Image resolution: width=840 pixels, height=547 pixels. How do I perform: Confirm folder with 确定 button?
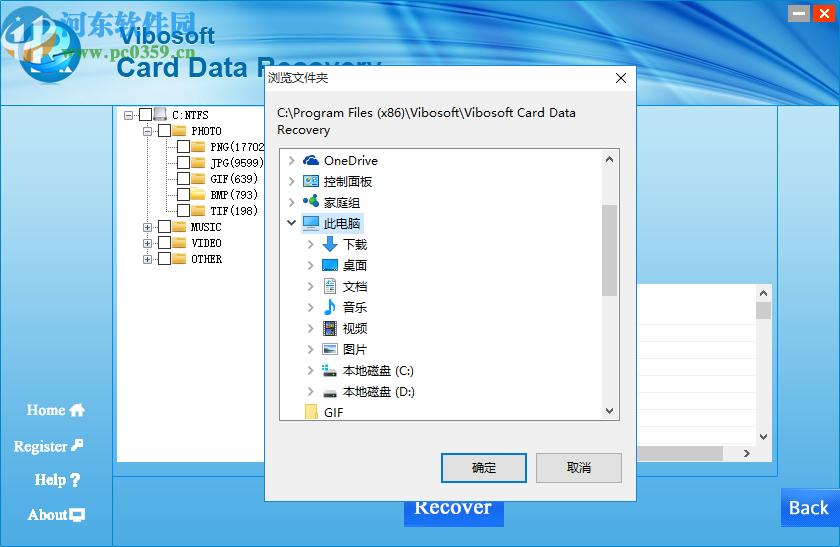point(484,468)
